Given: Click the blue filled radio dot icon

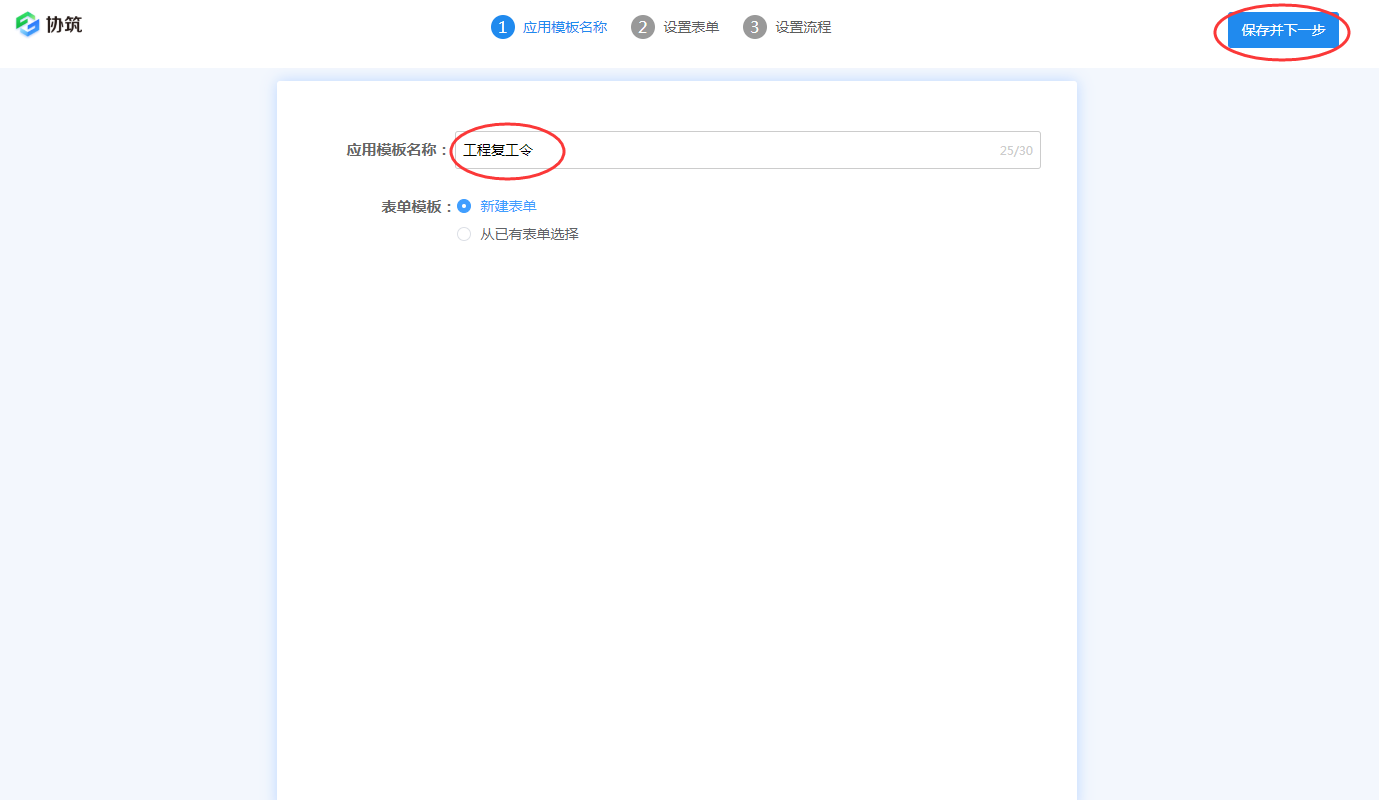Looking at the screenshot, I should coord(463,205).
